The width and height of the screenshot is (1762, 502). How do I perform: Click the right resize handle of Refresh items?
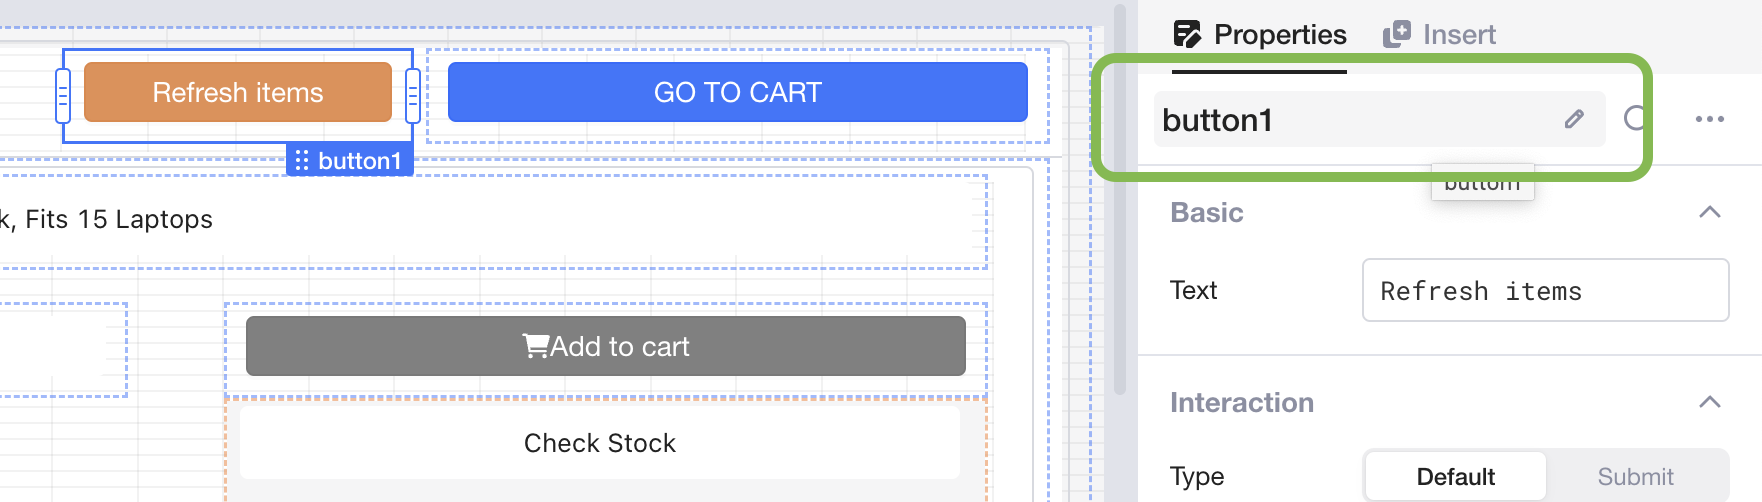tap(412, 96)
